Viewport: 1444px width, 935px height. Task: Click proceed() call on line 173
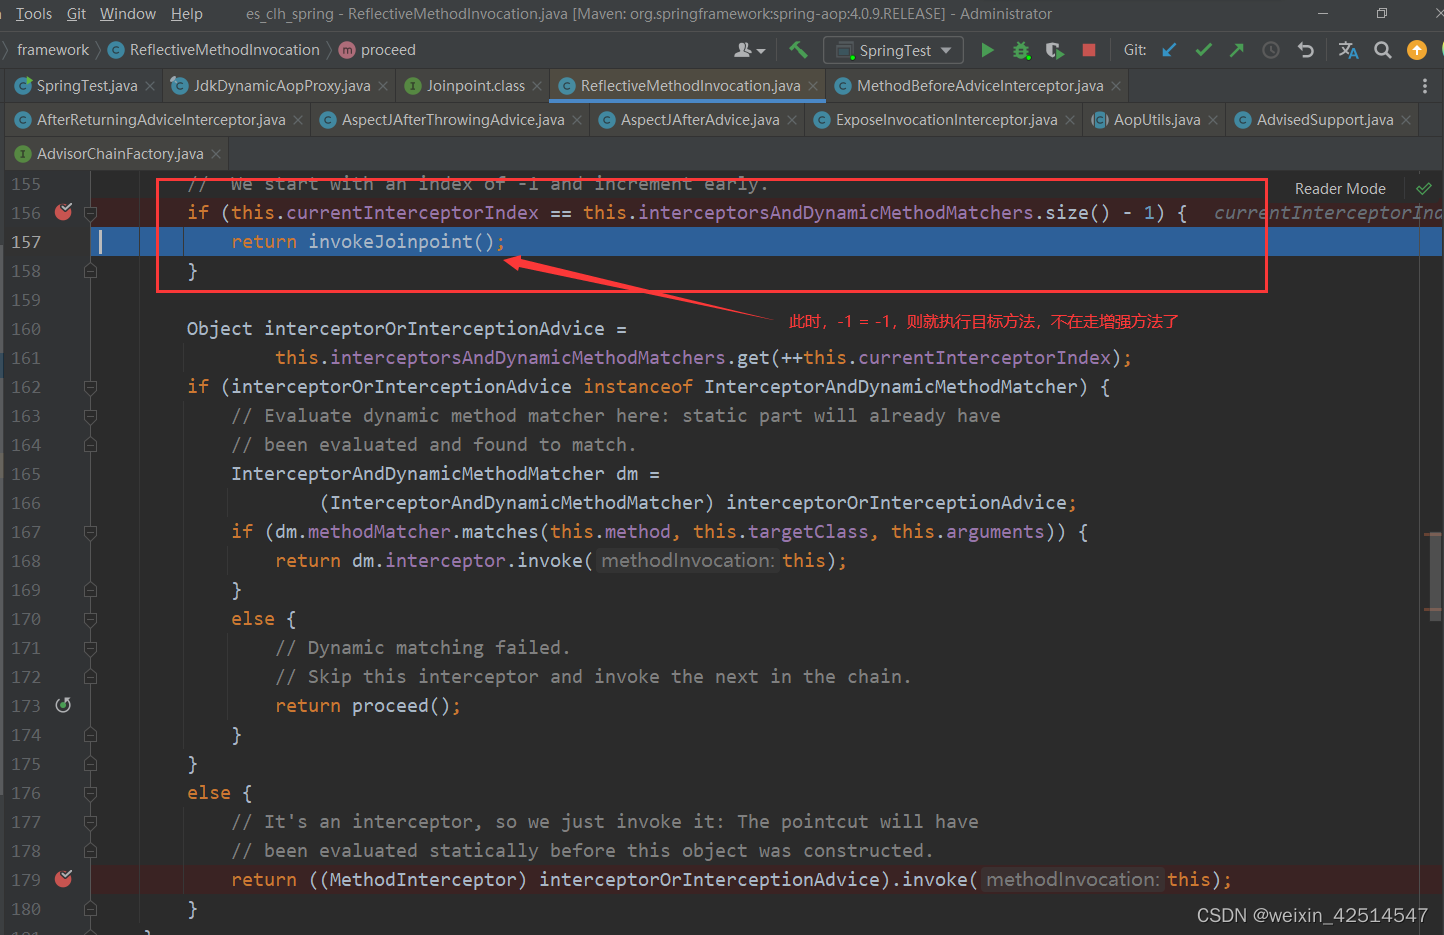pos(401,705)
